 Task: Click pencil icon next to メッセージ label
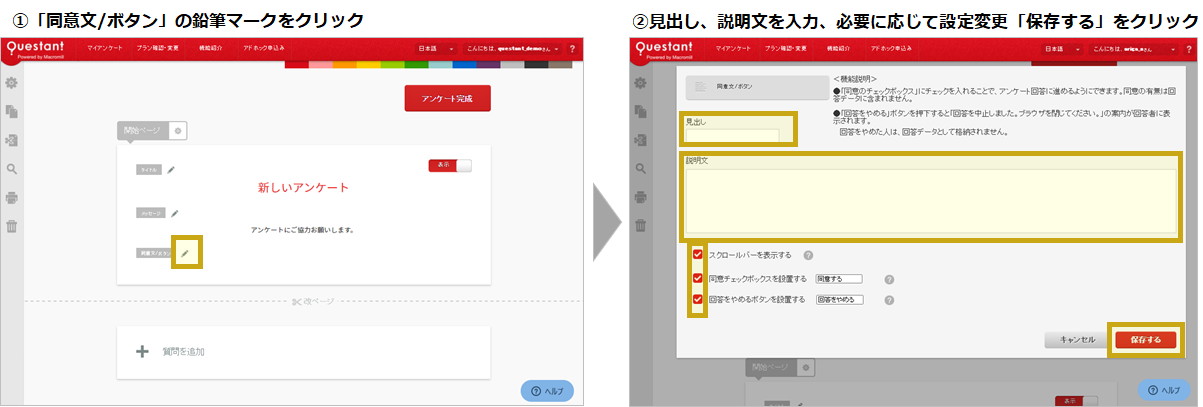click(x=175, y=212)
